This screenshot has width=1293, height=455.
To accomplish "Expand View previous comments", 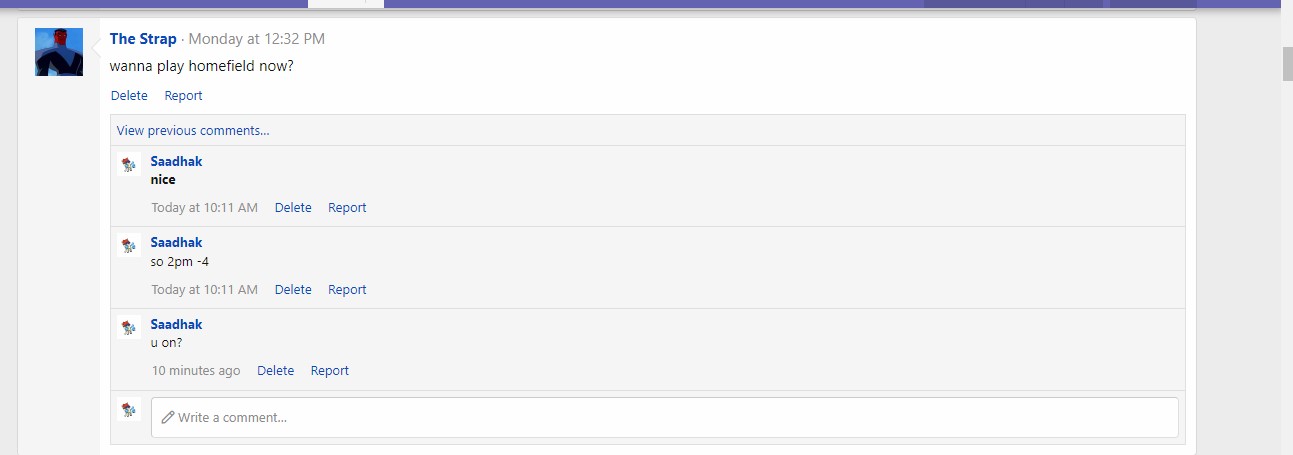I will 193,130.
